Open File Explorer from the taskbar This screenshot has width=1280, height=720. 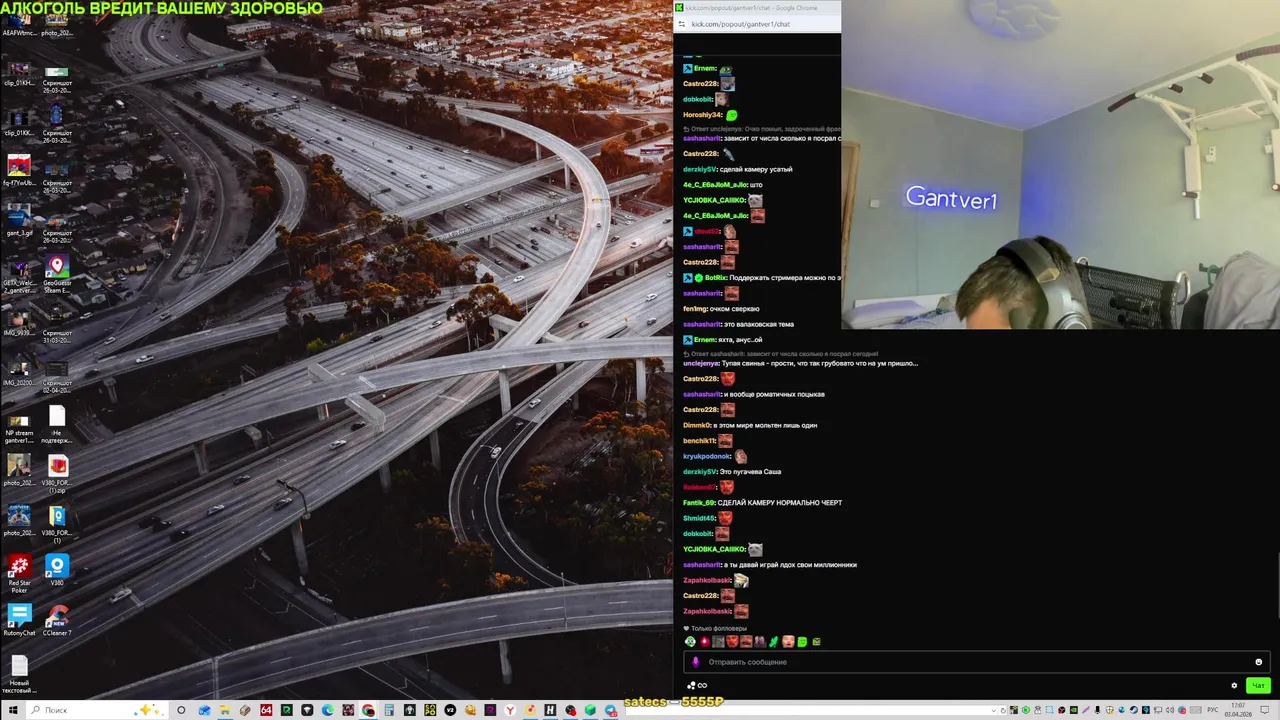point(225,710)
